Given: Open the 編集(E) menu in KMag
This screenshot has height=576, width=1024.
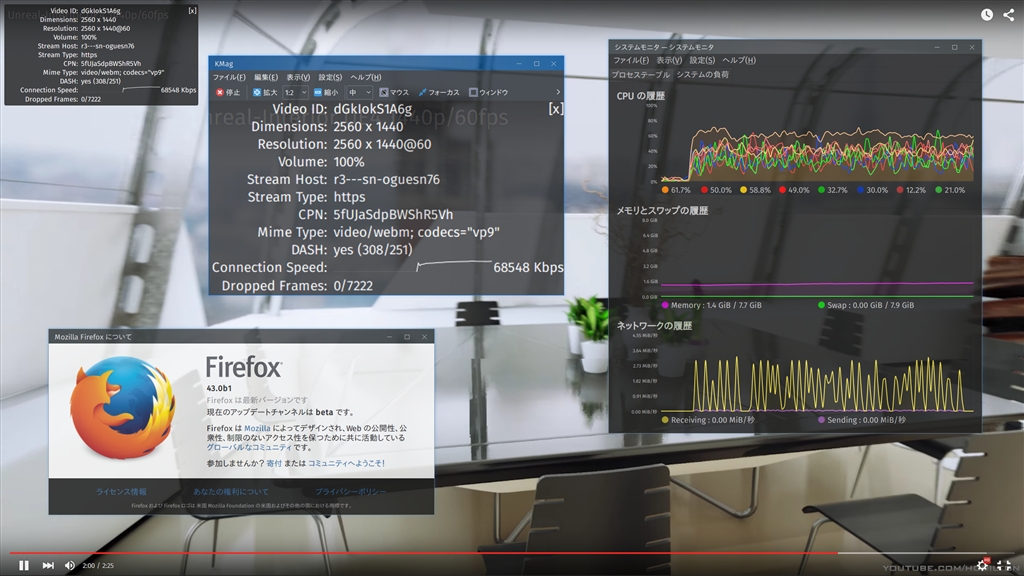Looking at the screenshot, I should pos(266,77).
